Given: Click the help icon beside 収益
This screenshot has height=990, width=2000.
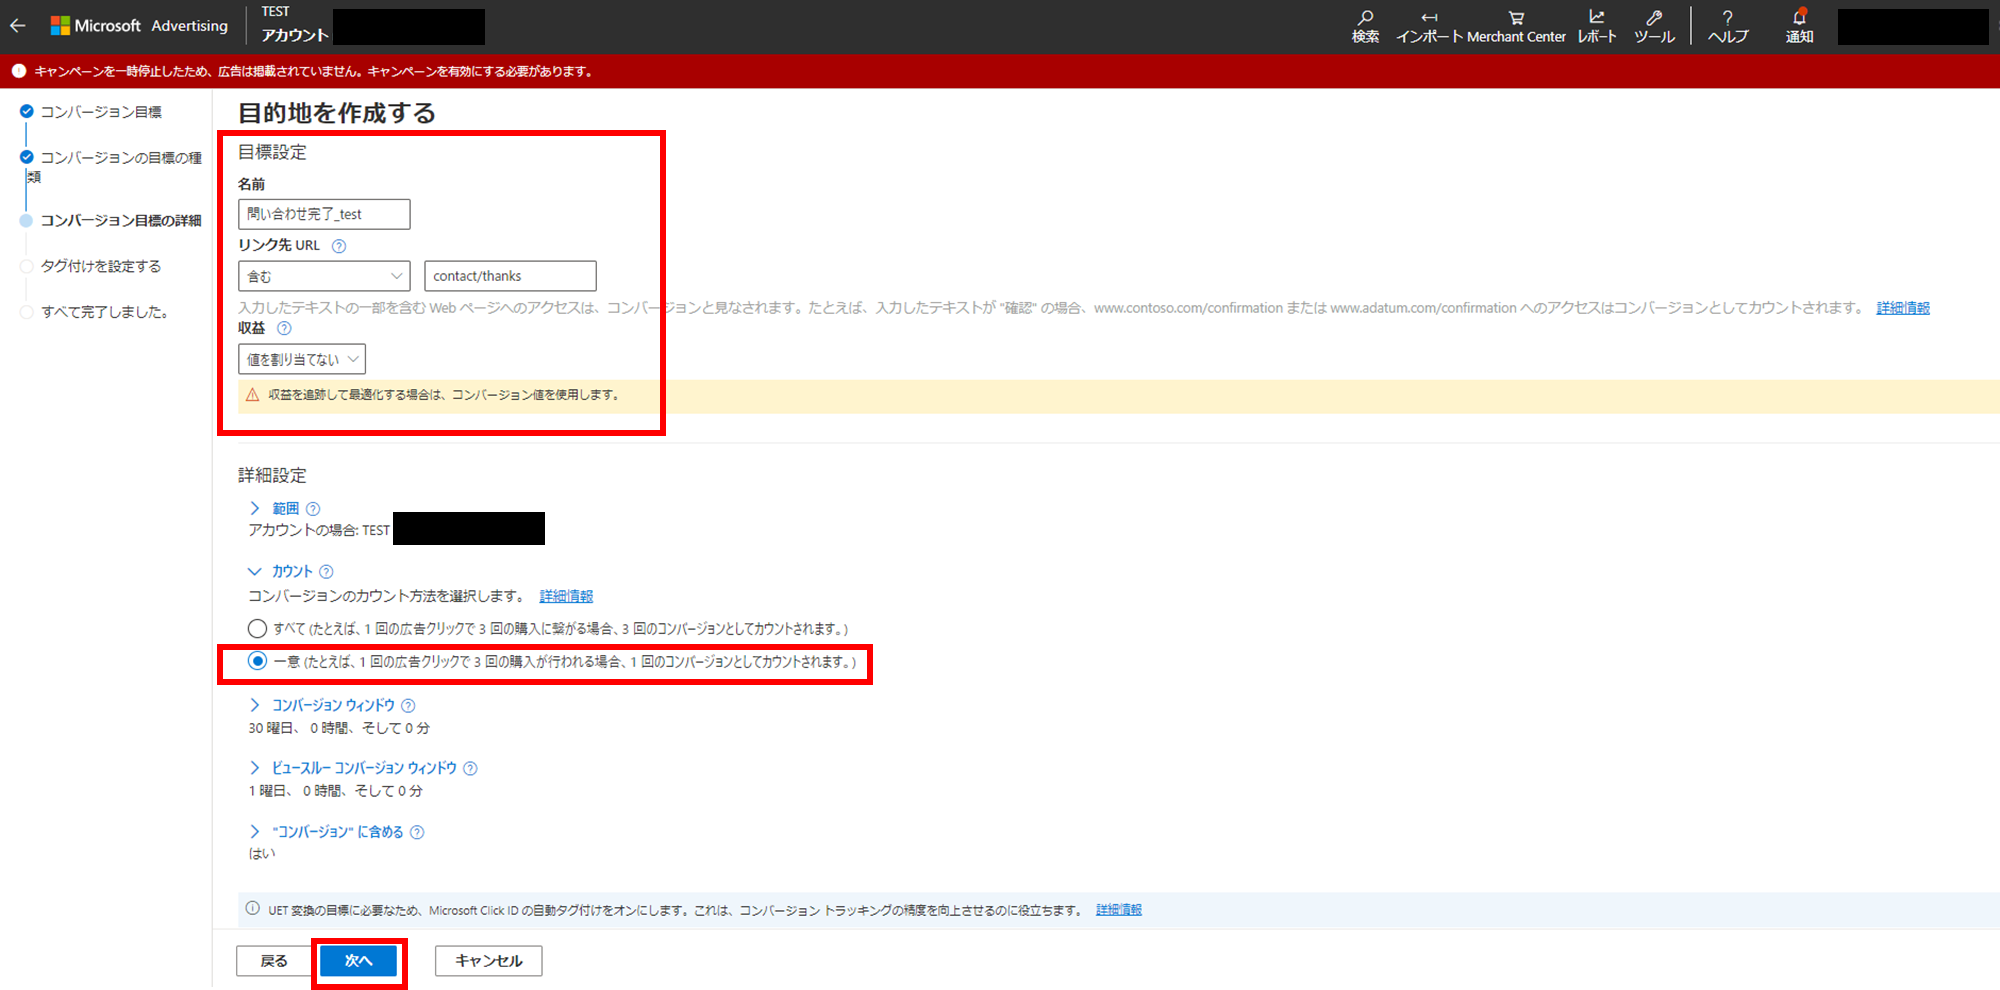Looking at the screenshot, I should (284, 328).
